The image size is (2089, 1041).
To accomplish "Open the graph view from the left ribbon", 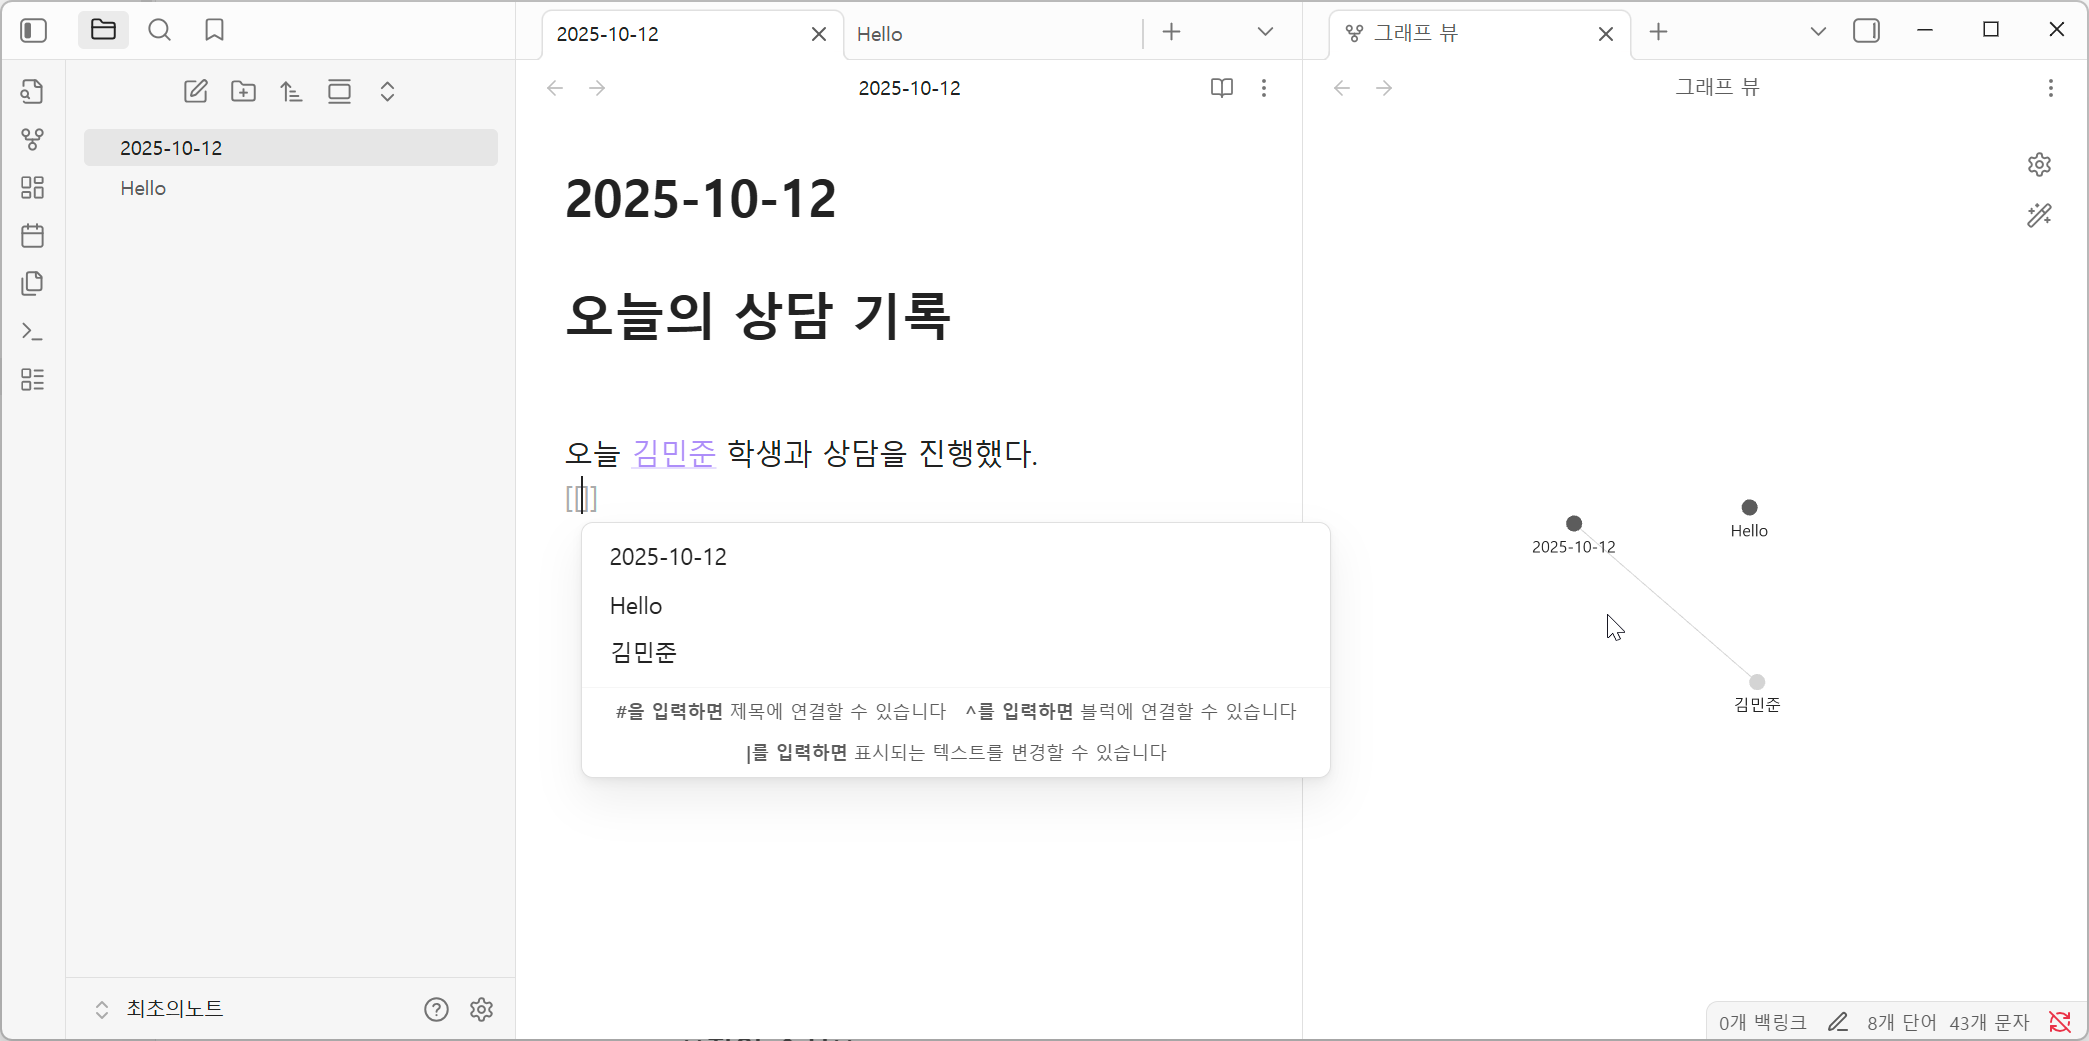I will click(33, 140).
